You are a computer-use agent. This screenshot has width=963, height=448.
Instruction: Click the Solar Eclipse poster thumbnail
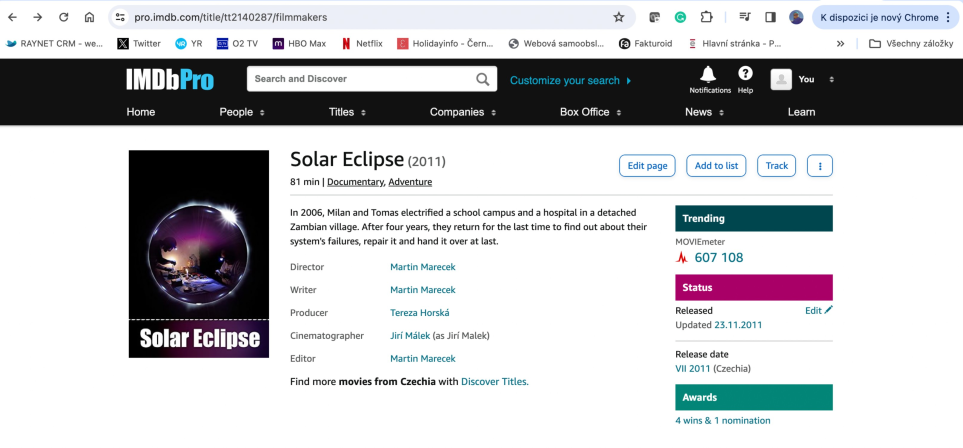click(x=199, y=254)
